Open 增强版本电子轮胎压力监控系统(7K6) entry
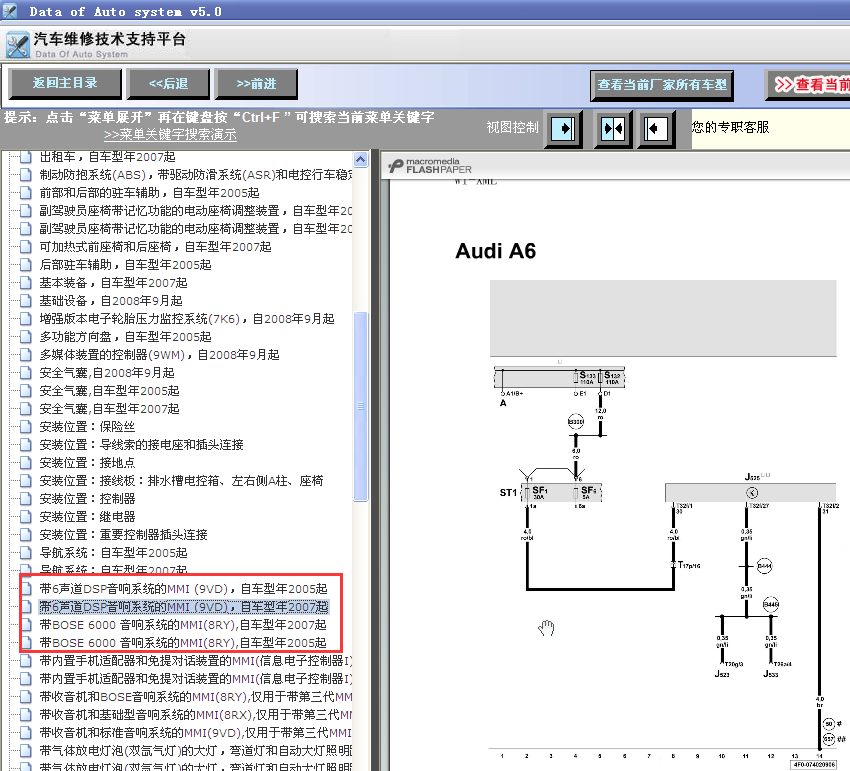The image size is (850, 771). pos(186,318)
